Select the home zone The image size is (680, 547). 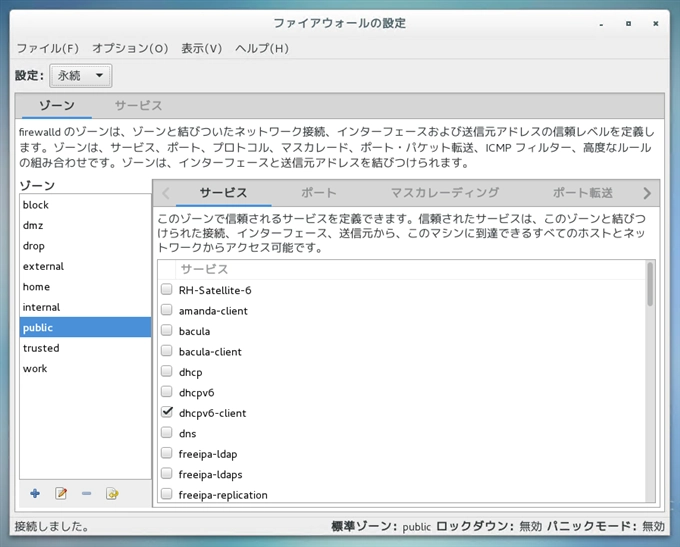tap(85, 286)
